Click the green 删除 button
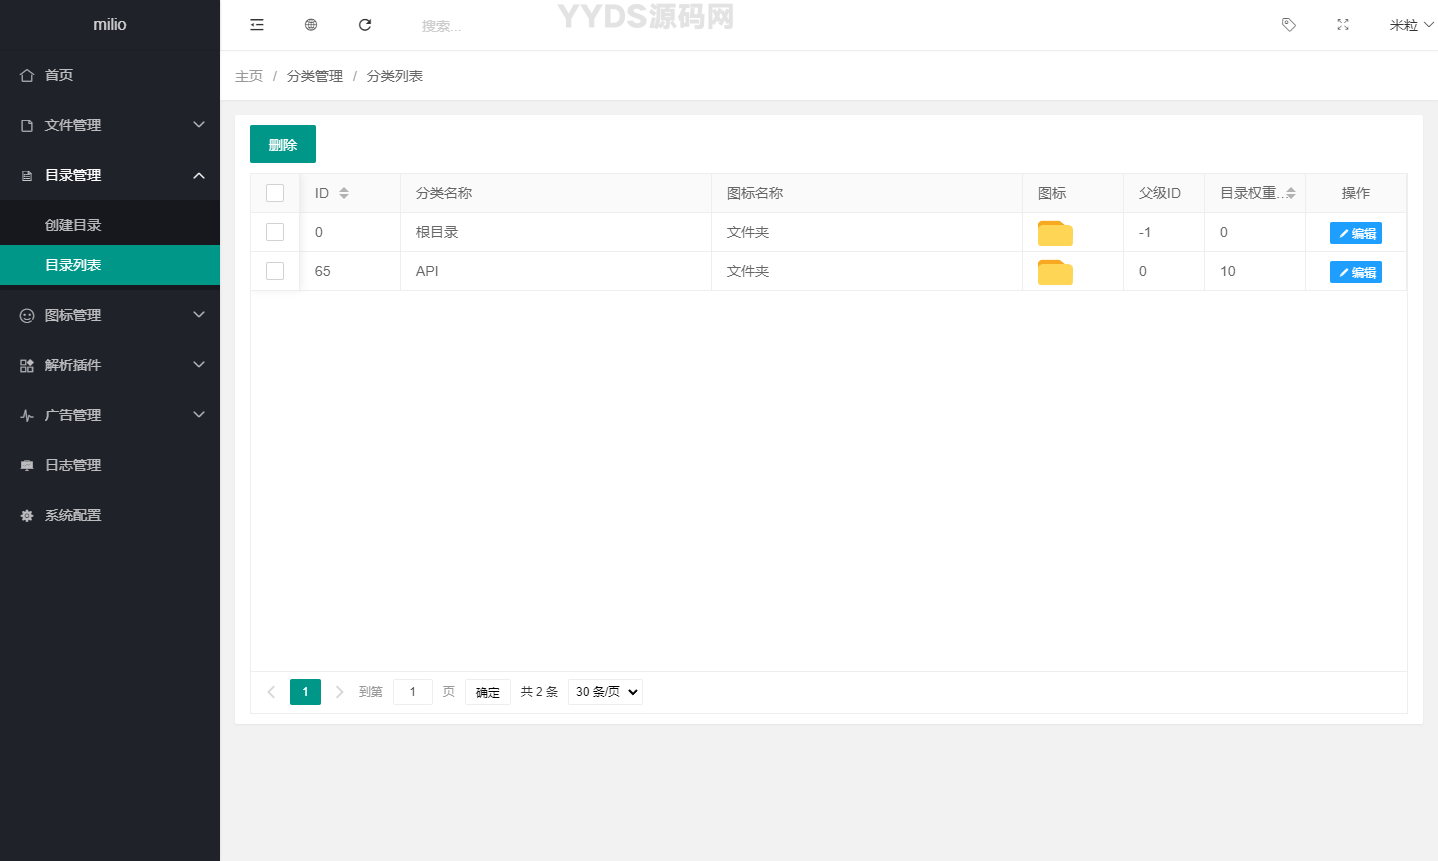Screen dimensions: 1438x861 click(x=283, y=144)
